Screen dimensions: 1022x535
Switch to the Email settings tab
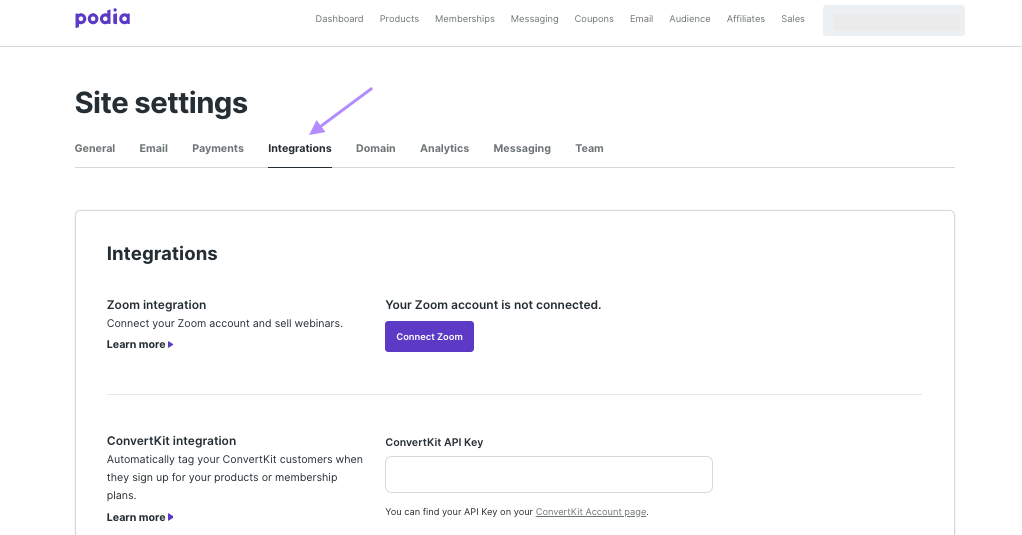coord(153,149)
